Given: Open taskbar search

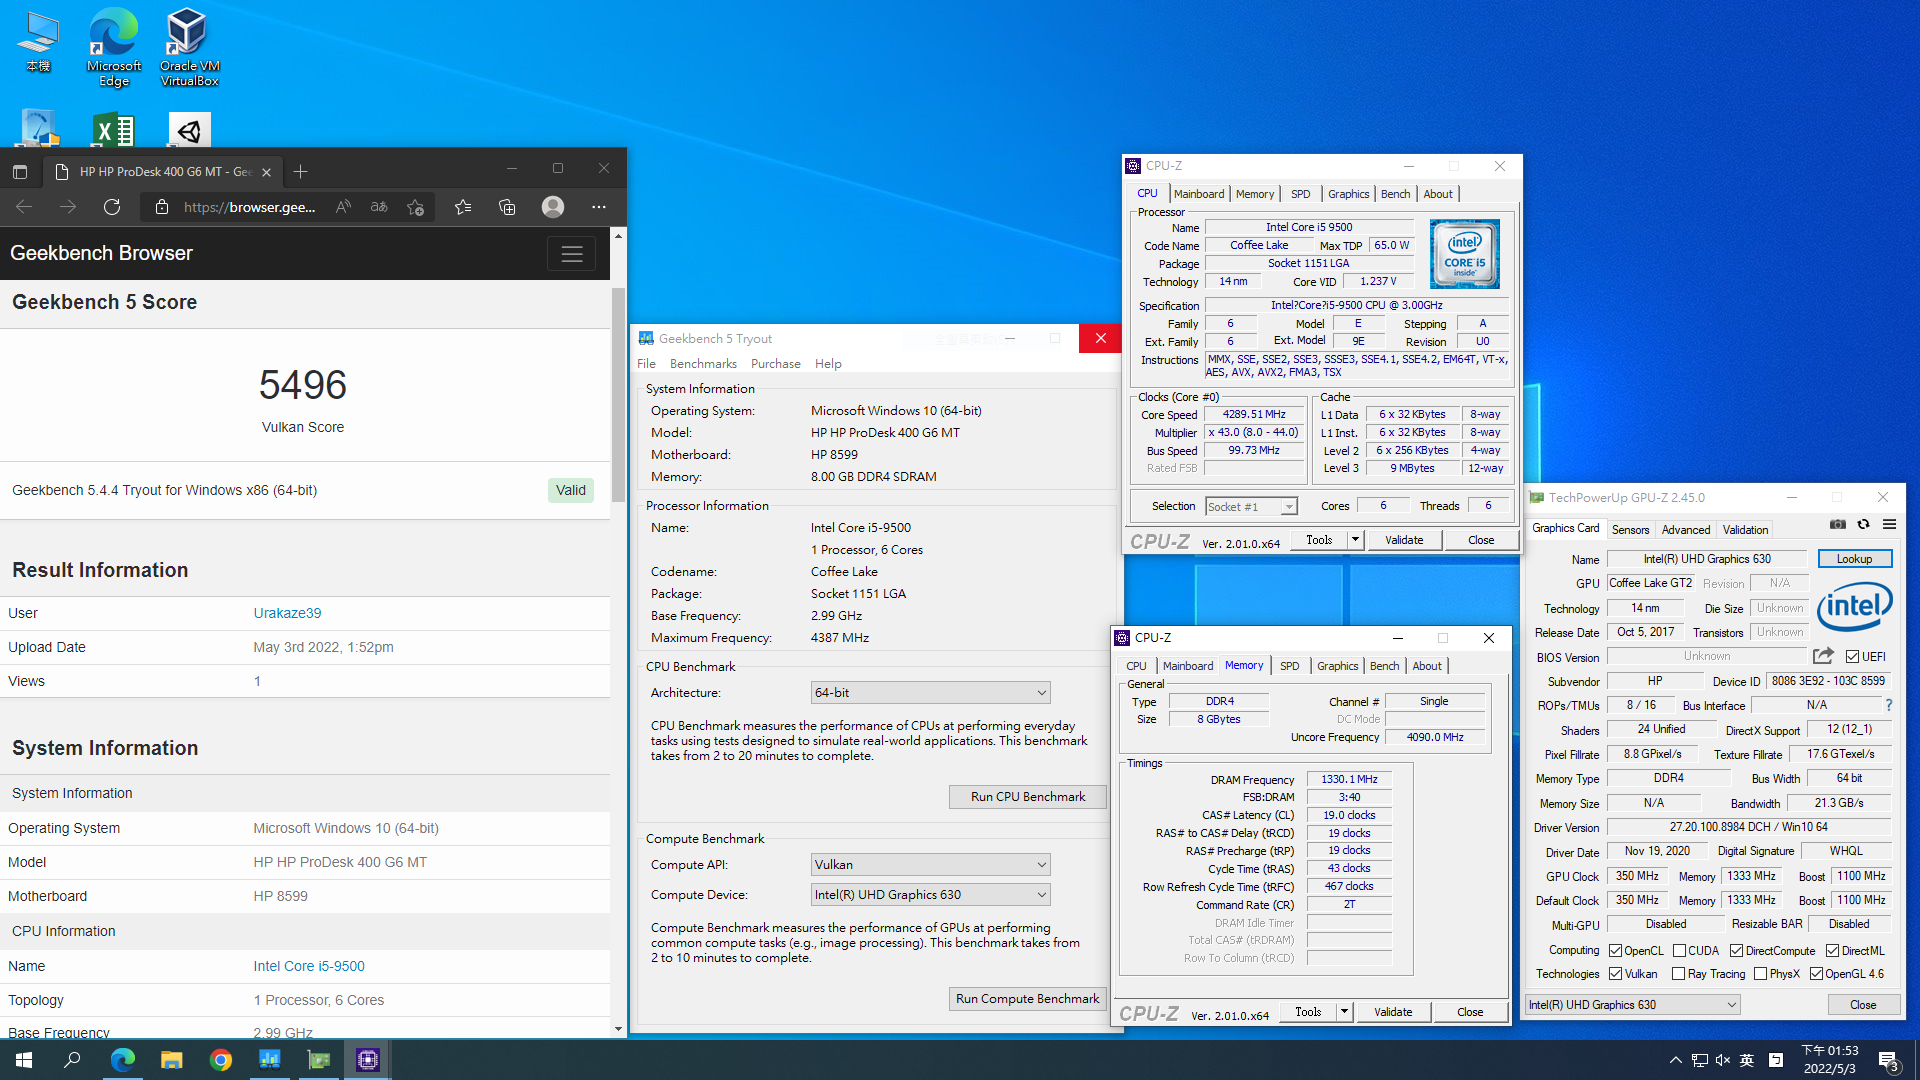Looking at the screenshot, I should tap(72, 1060).
